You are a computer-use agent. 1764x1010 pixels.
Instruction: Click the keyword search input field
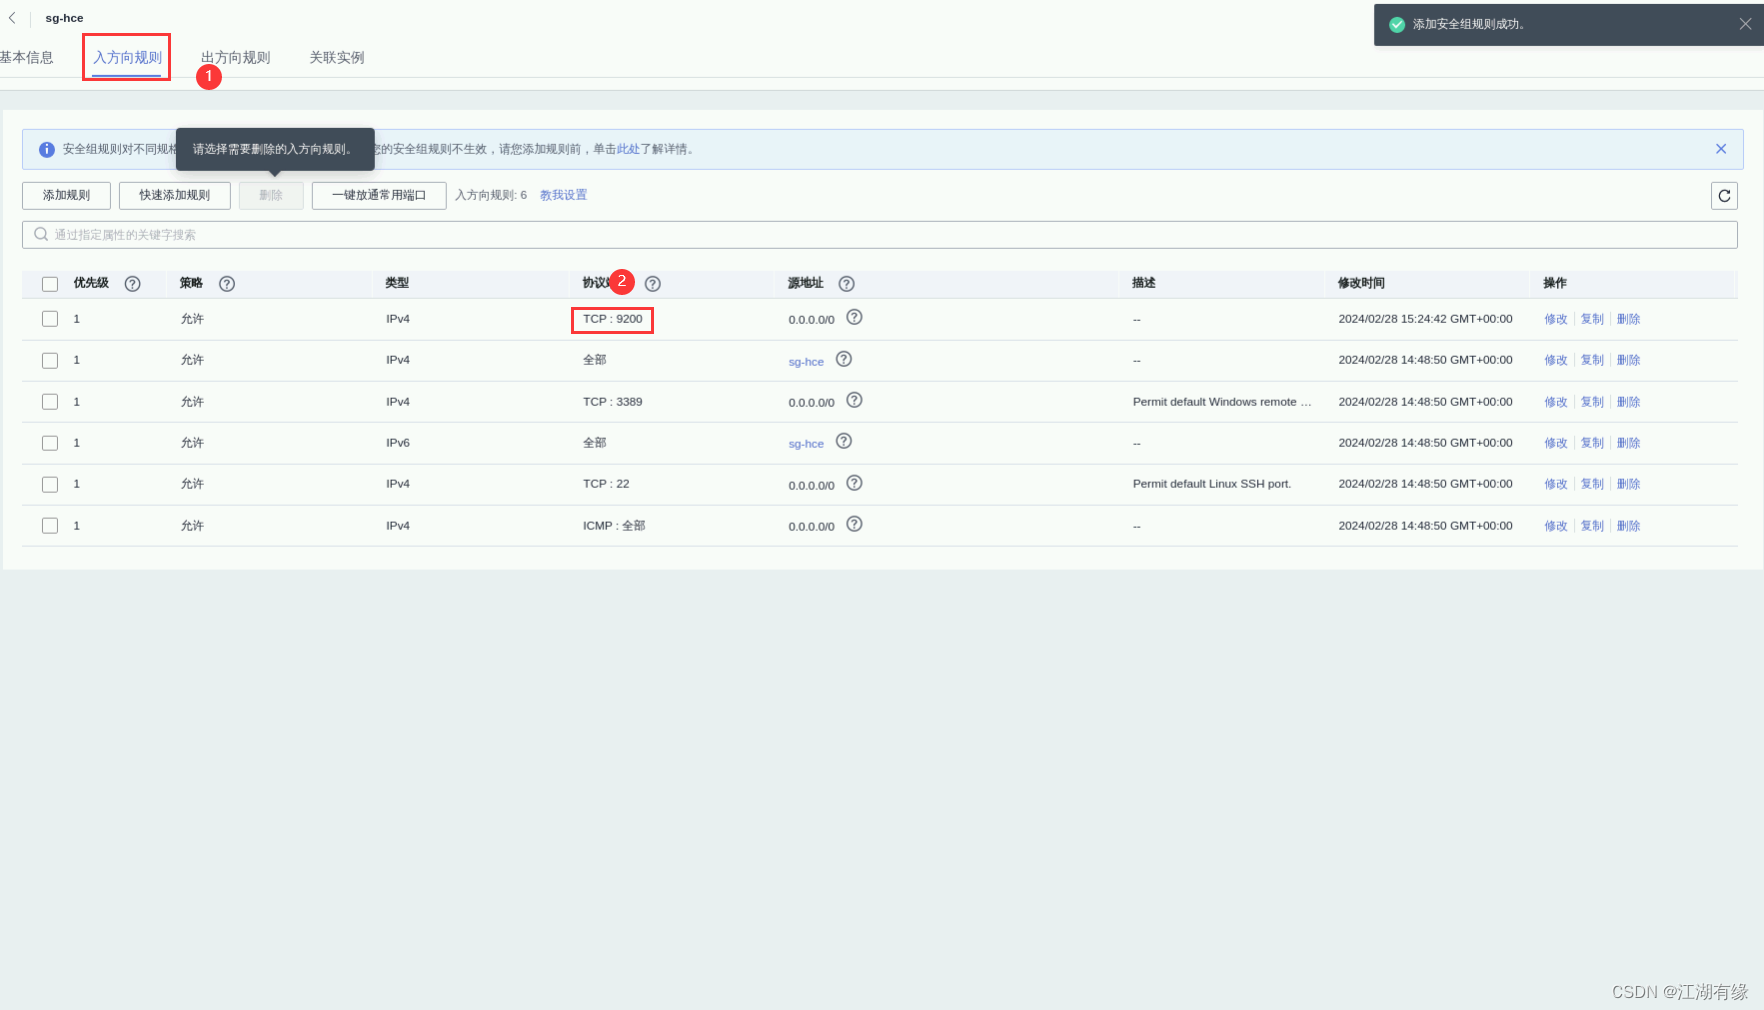(x=880, y=235)
